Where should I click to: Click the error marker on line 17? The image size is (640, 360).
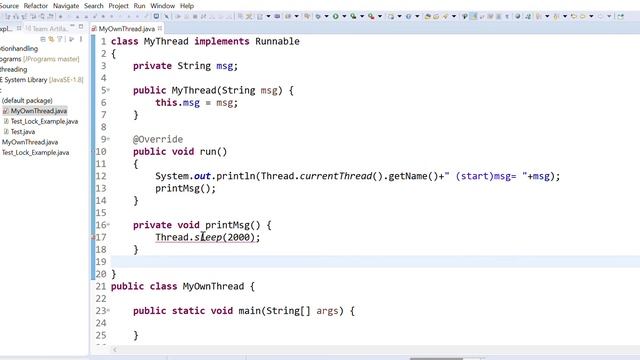tap(93, 237)
